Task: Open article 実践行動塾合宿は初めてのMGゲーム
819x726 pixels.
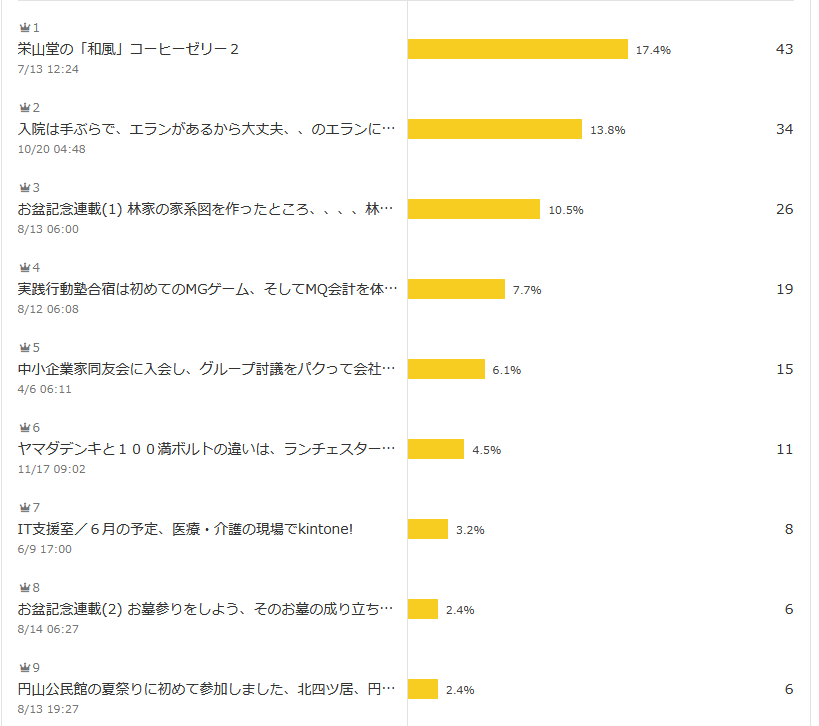Action: coord(207,289)
